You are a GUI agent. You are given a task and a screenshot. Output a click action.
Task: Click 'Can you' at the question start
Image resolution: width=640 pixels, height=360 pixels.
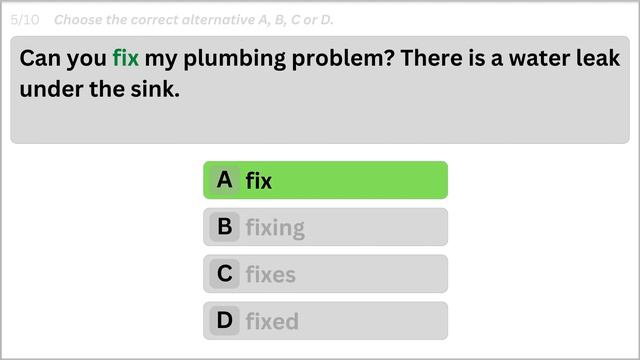(x=63, y=59)
